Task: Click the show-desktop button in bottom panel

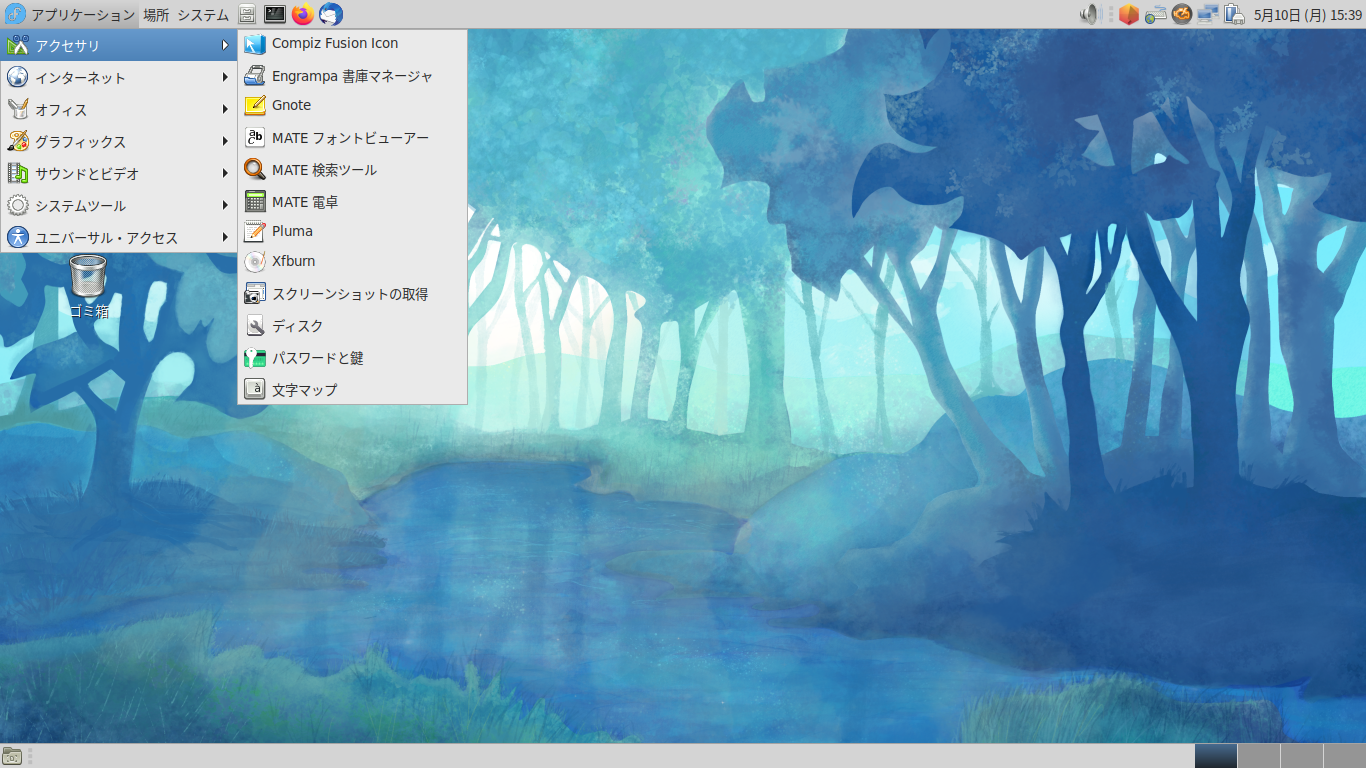Action: 12,756
